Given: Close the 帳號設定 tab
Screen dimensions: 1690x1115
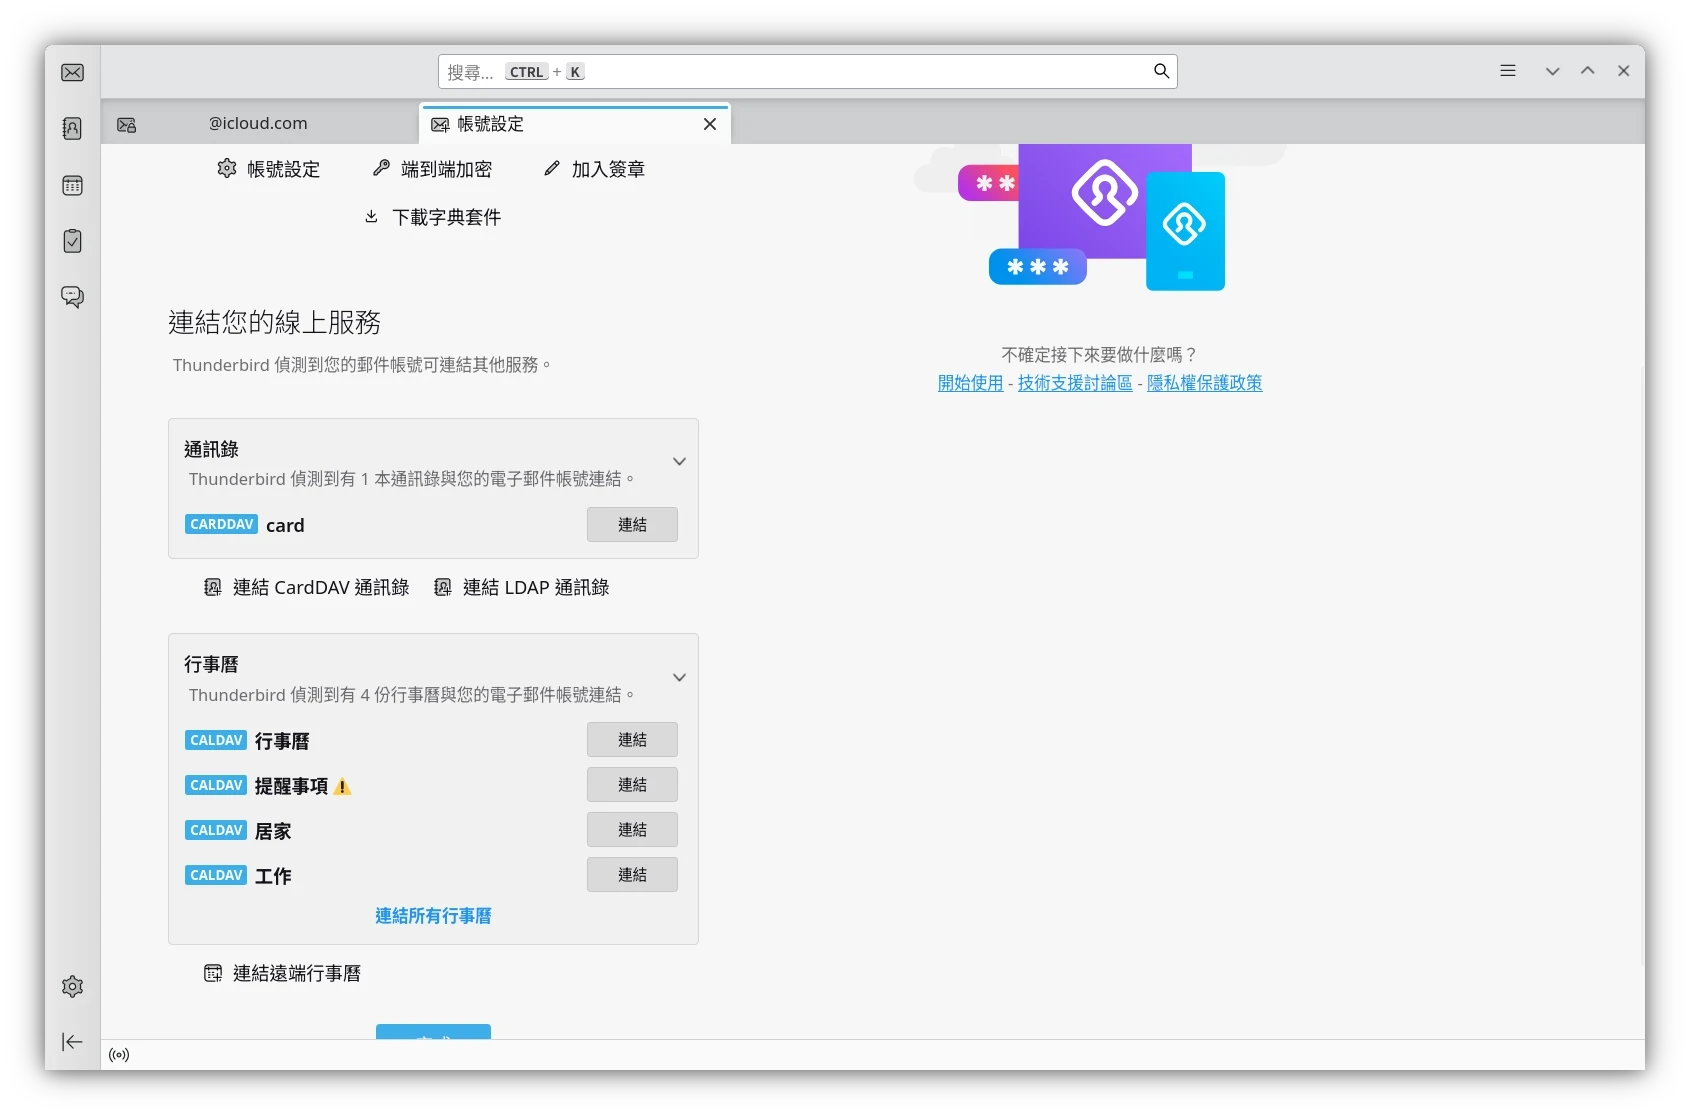Looking at the screenshot, I should tap(710, 124).
